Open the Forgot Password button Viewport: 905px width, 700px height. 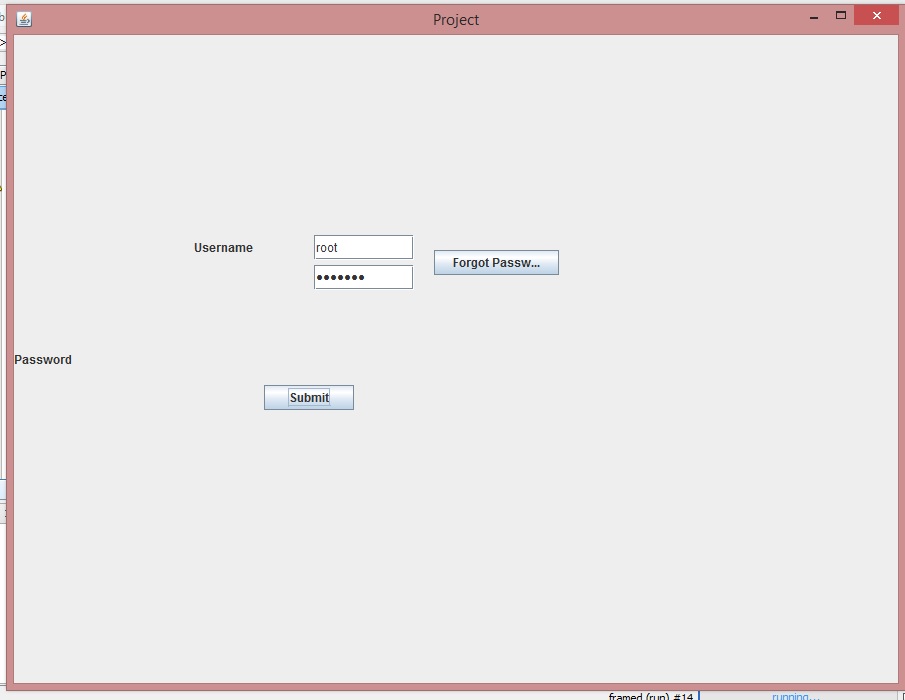tap(496, 263)
